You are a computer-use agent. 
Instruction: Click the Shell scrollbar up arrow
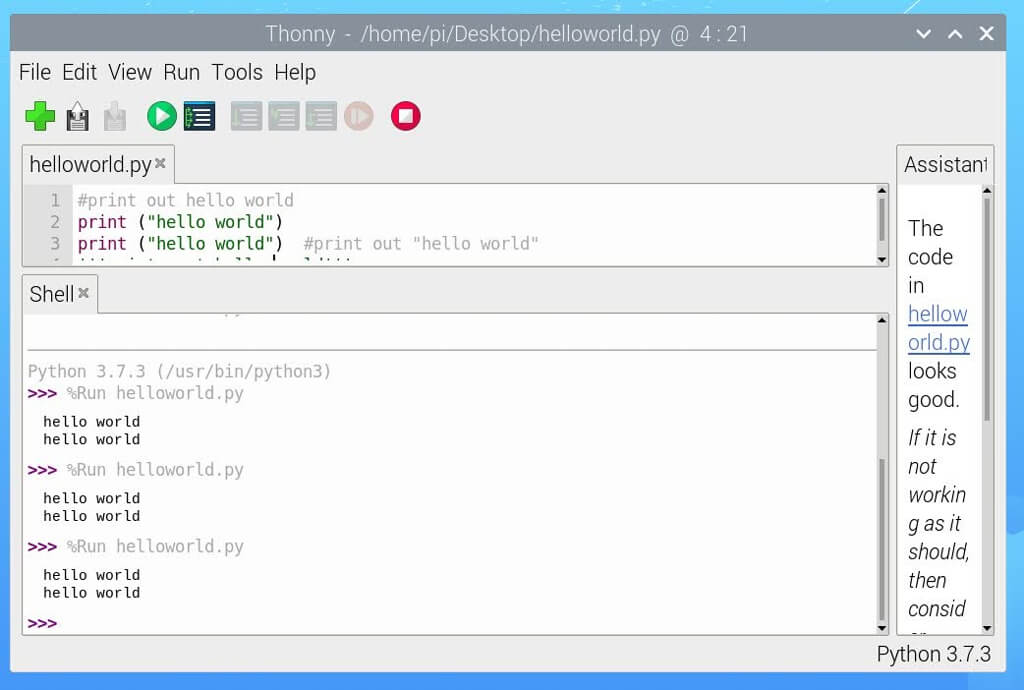(x=882, y=320)
